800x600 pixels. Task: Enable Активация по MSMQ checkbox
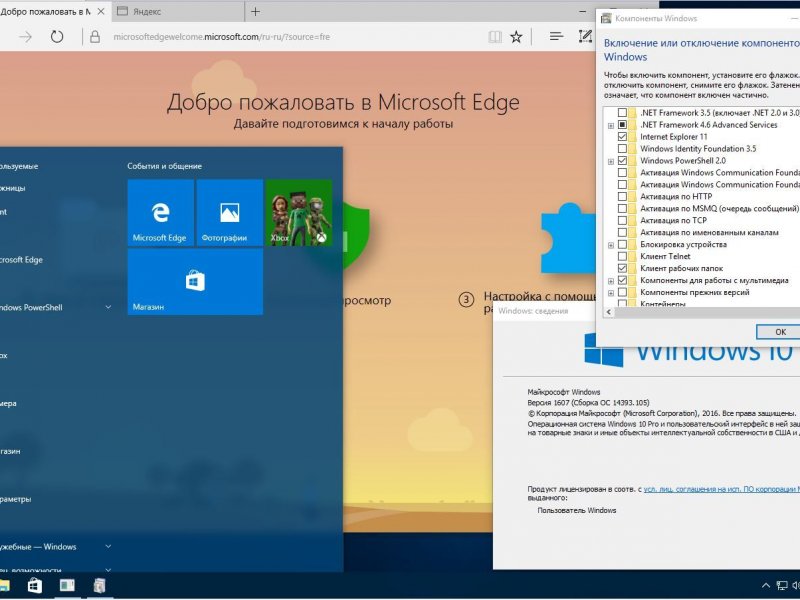pos(622,208)
